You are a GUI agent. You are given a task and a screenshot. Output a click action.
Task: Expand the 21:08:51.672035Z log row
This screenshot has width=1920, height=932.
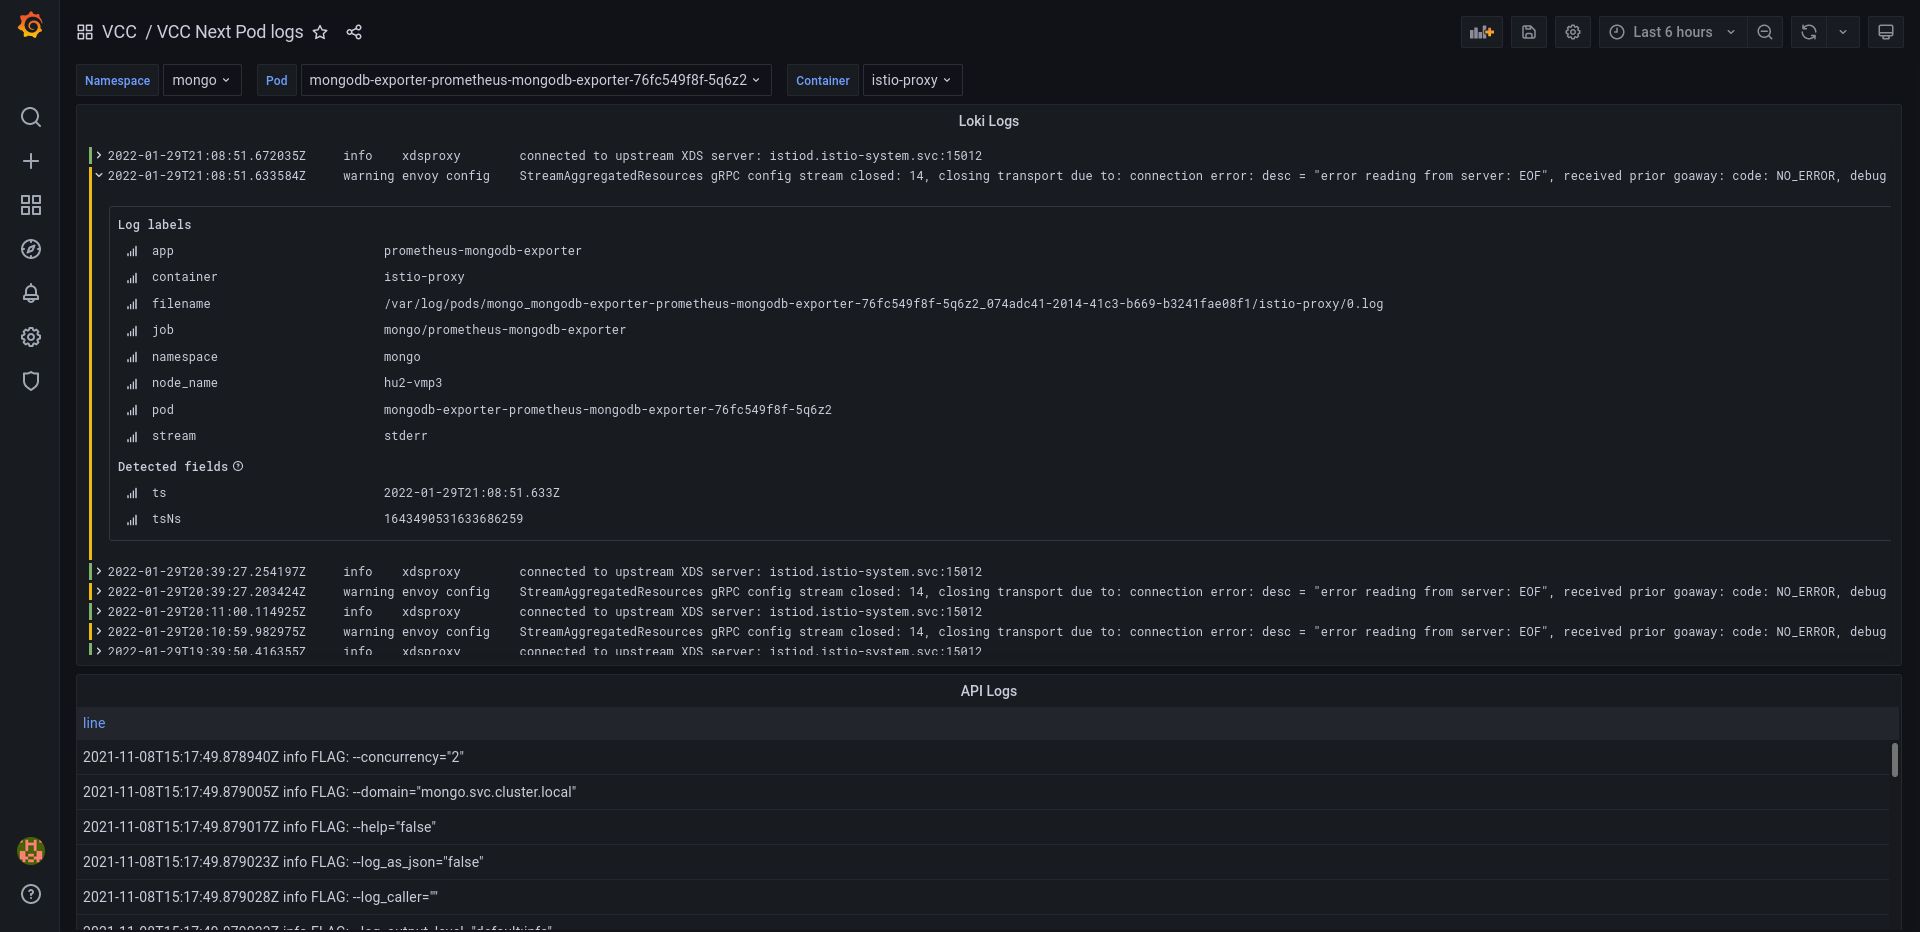tap(99, 155)
